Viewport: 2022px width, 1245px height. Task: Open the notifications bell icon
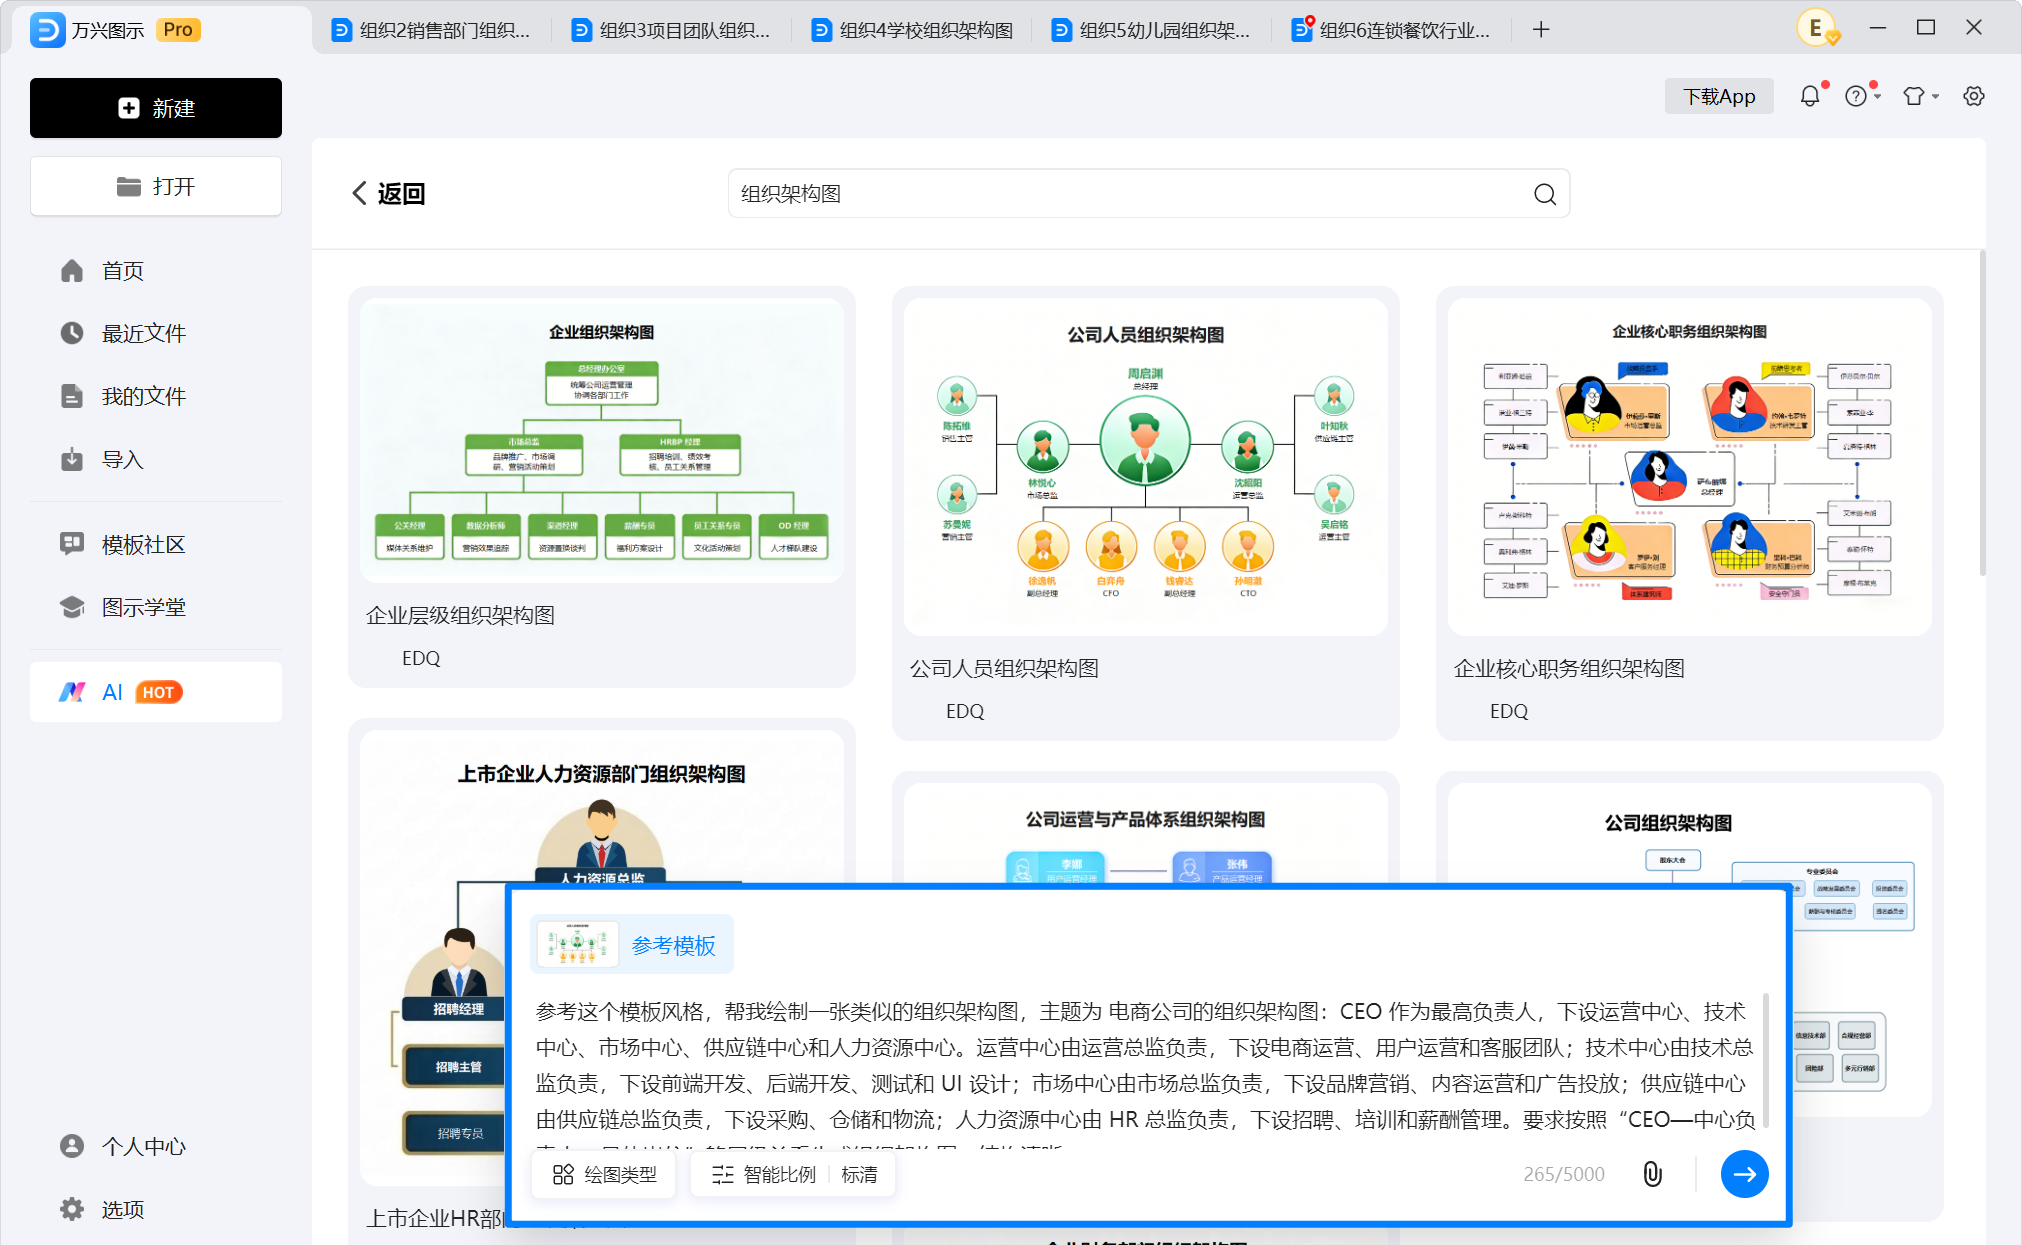pyautogui.click(x=1810, y=96)
